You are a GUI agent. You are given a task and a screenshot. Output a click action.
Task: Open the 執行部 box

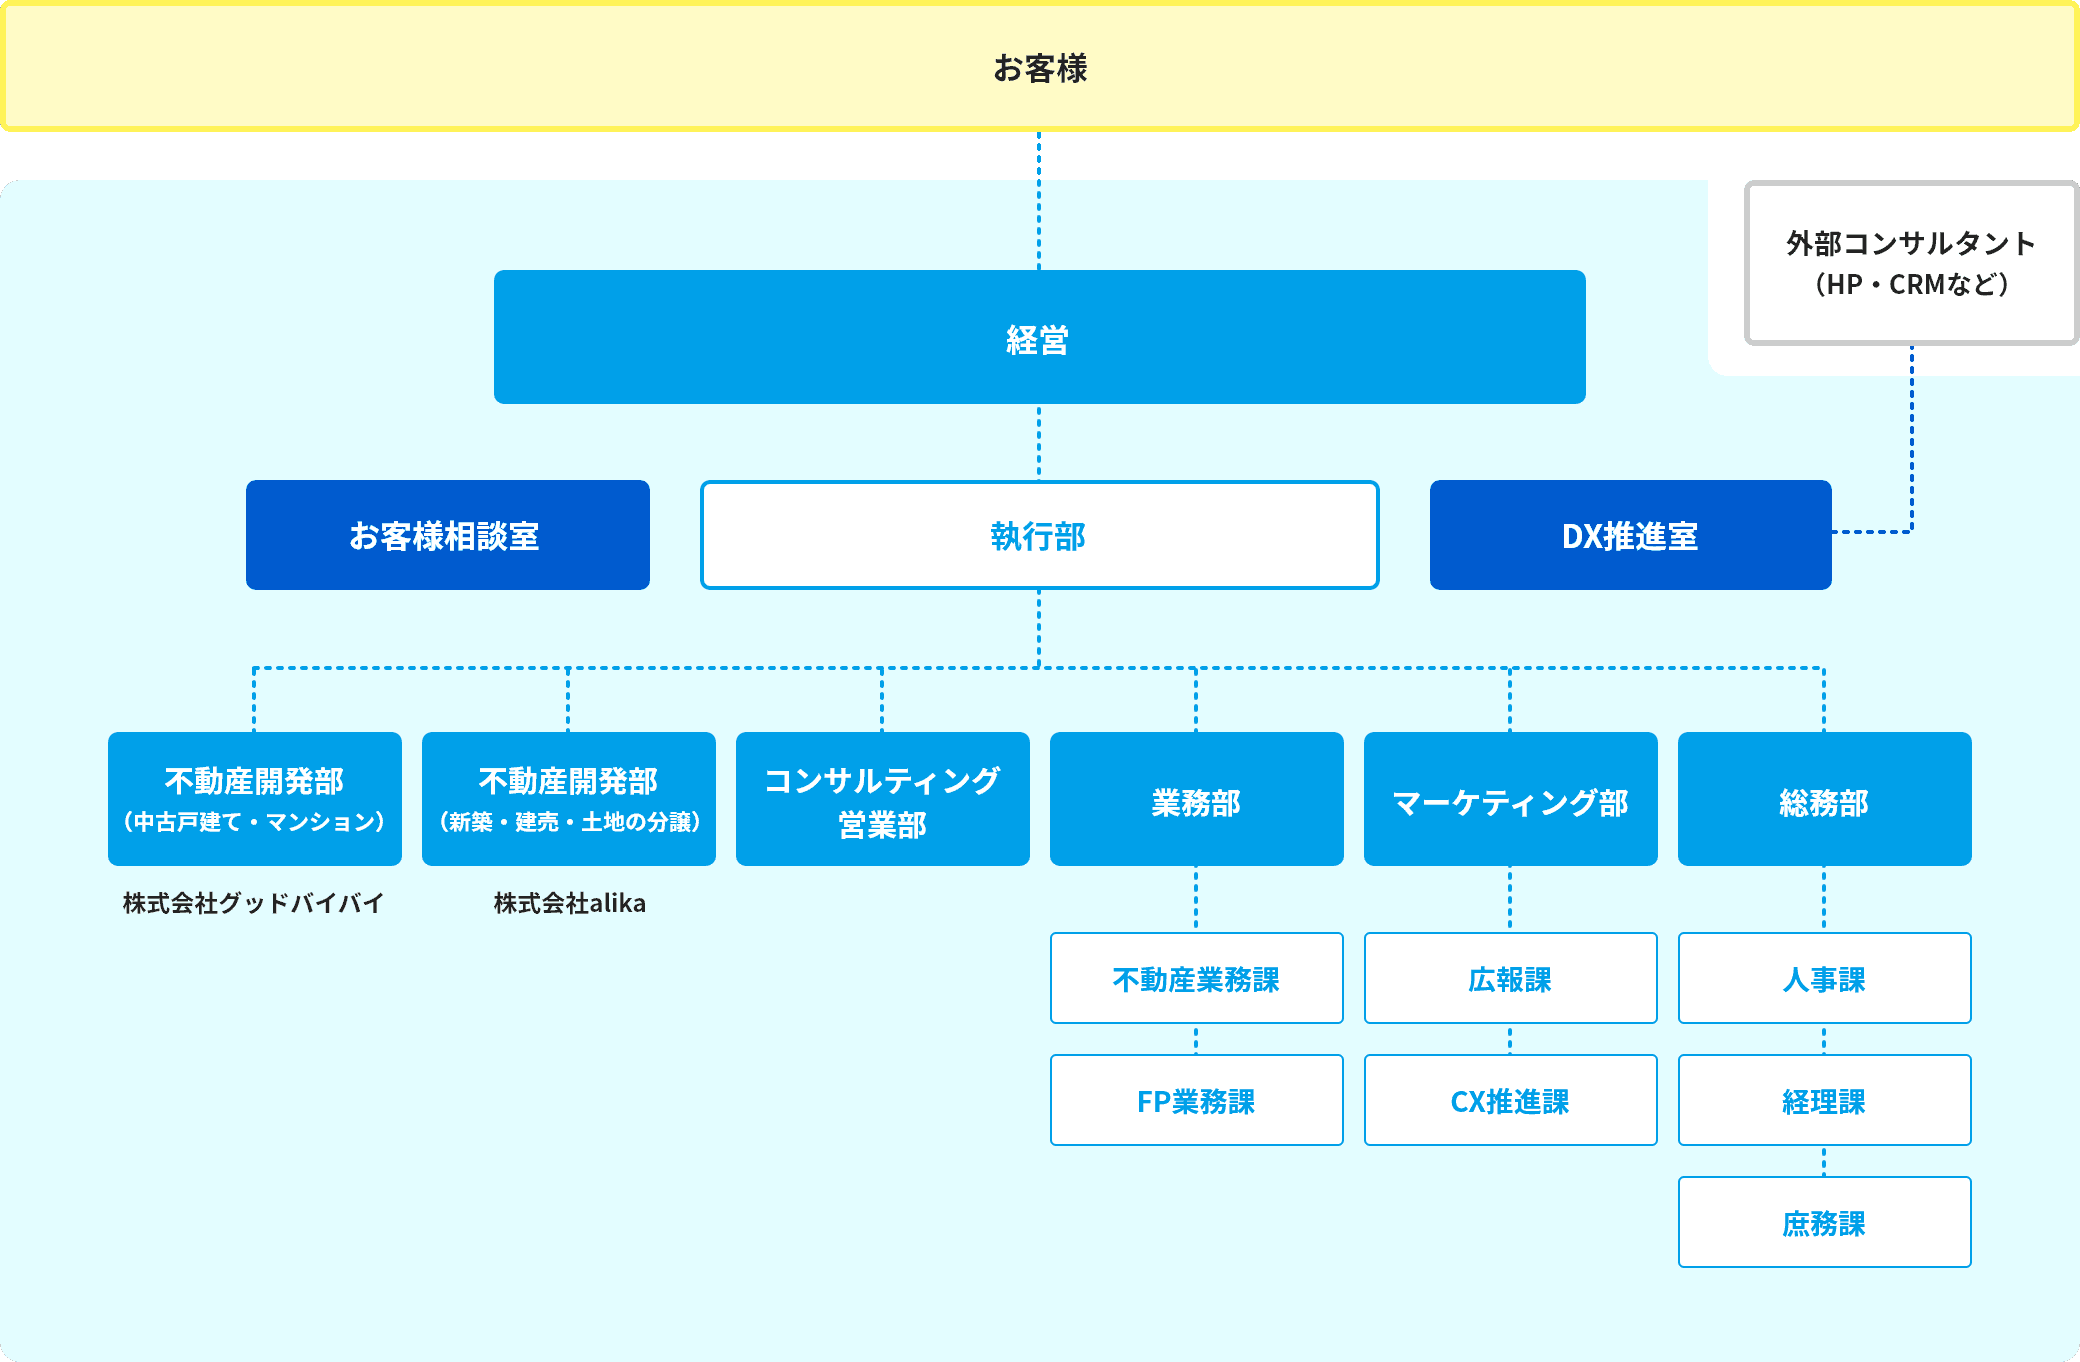pos(1039,536)
